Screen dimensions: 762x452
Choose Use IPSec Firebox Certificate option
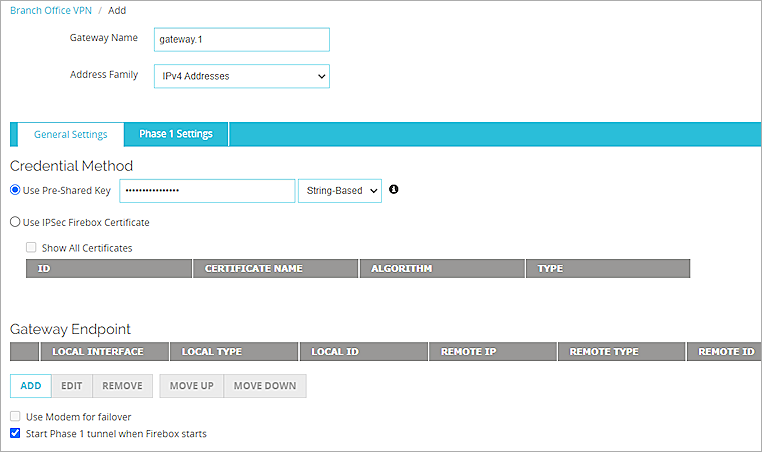click(15, 222)
